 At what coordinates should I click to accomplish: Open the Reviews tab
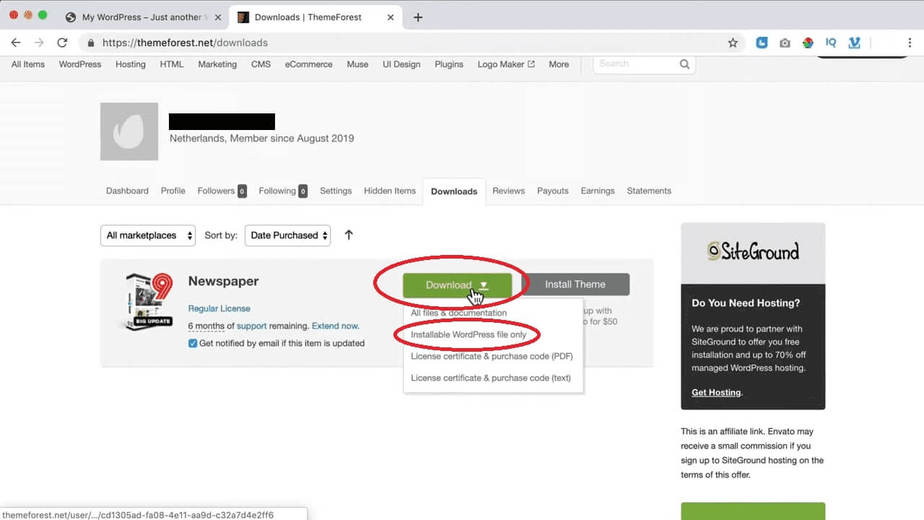[509, 191]
